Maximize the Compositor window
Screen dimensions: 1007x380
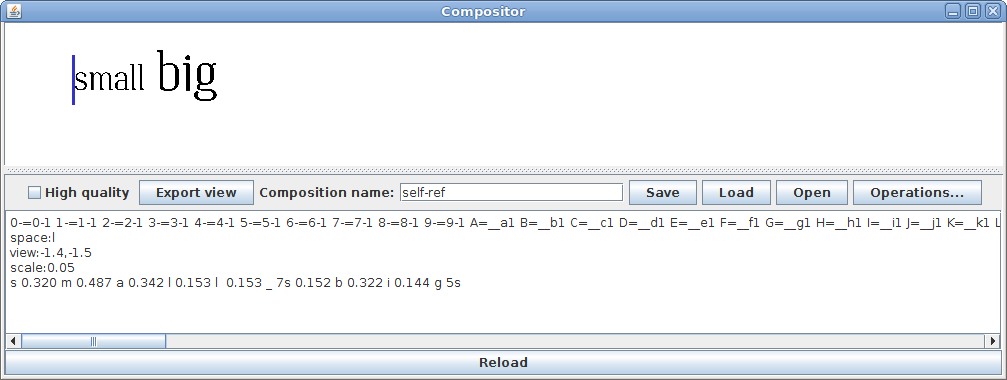pos(974,11)
